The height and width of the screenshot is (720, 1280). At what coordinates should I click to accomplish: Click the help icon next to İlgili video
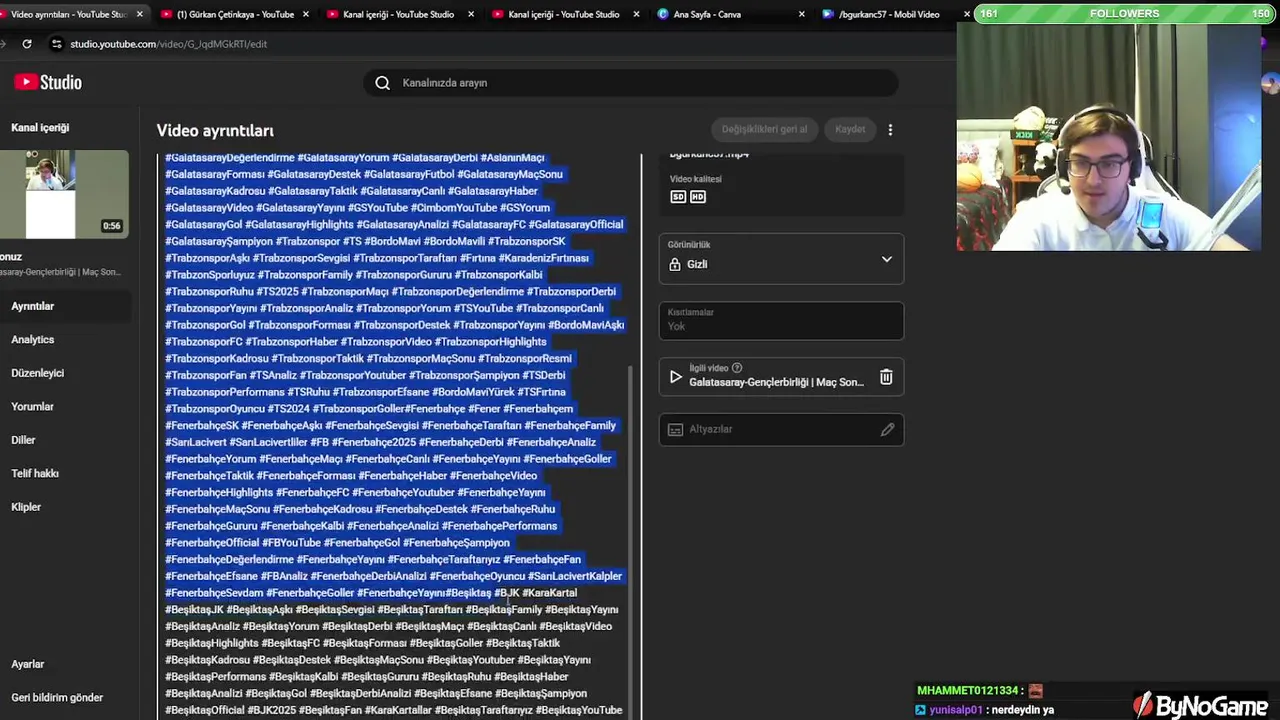click(737, 368)
